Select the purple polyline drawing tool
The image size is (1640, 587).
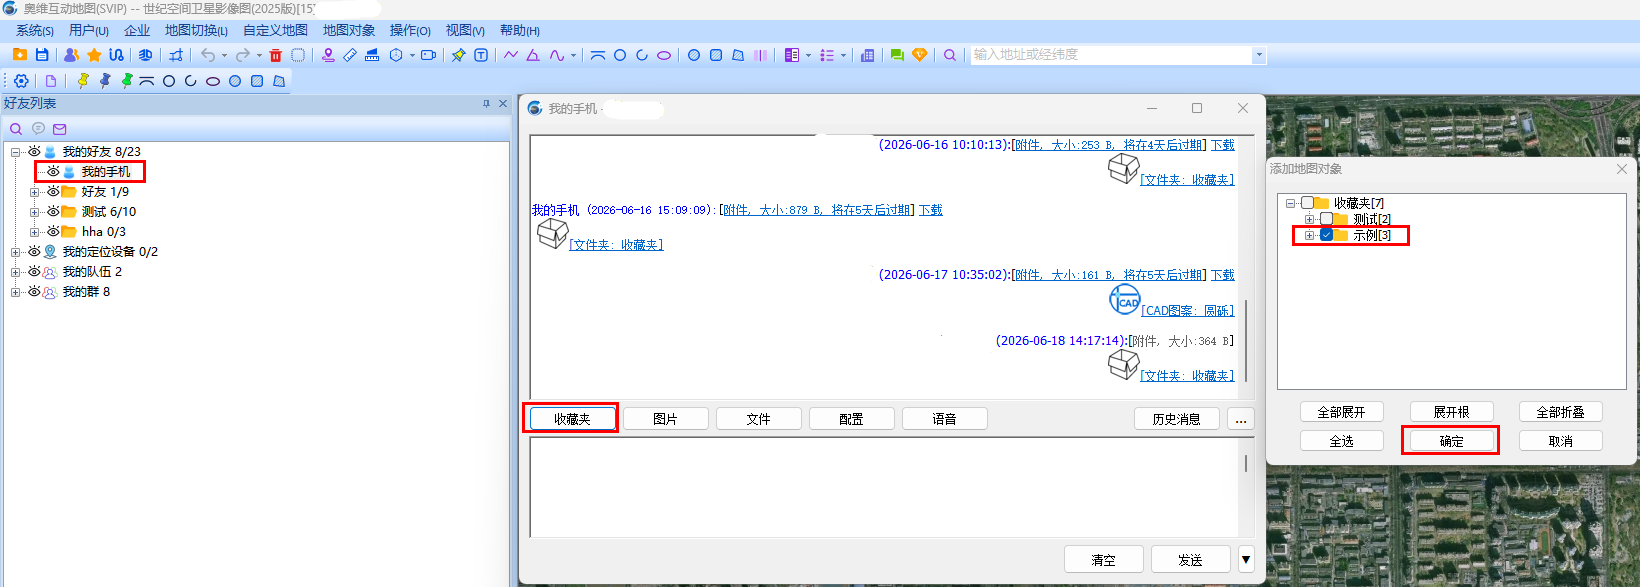(x=511, y=55)
